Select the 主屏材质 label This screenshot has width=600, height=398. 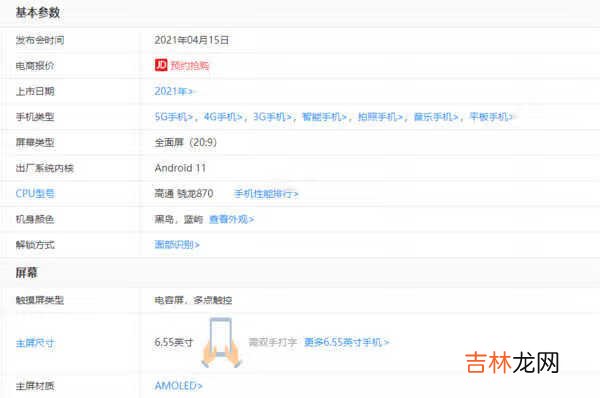coord(35,386)
